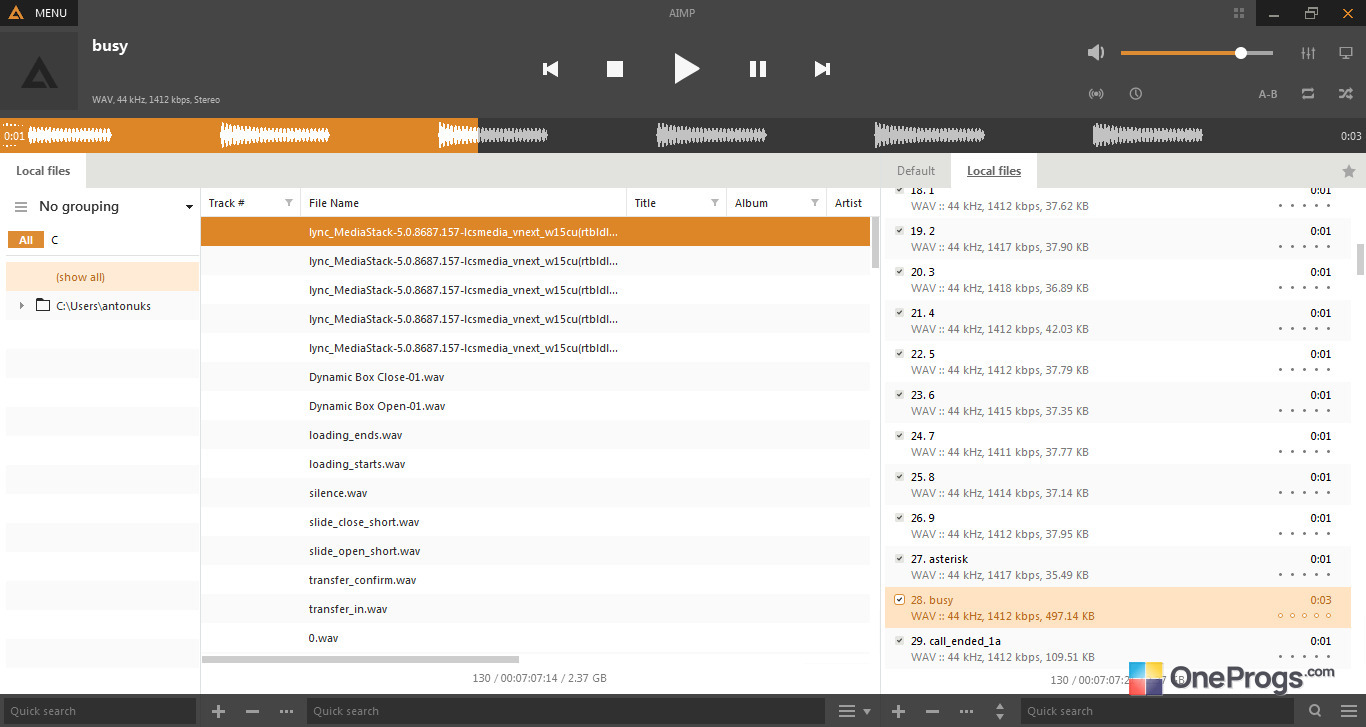The height and width of the screenshot is (727, 1366).
Task: Uncheck the 28. busy playlist item
Action: pyautogui.click(x=899, y=600)
